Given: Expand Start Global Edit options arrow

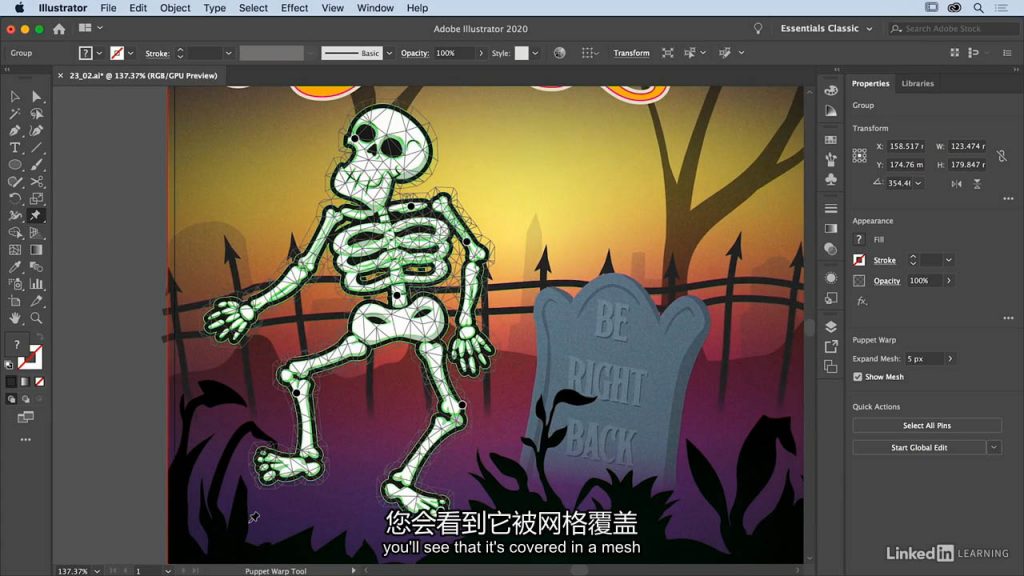Looking at the screenshot, I should click(994, 447).
